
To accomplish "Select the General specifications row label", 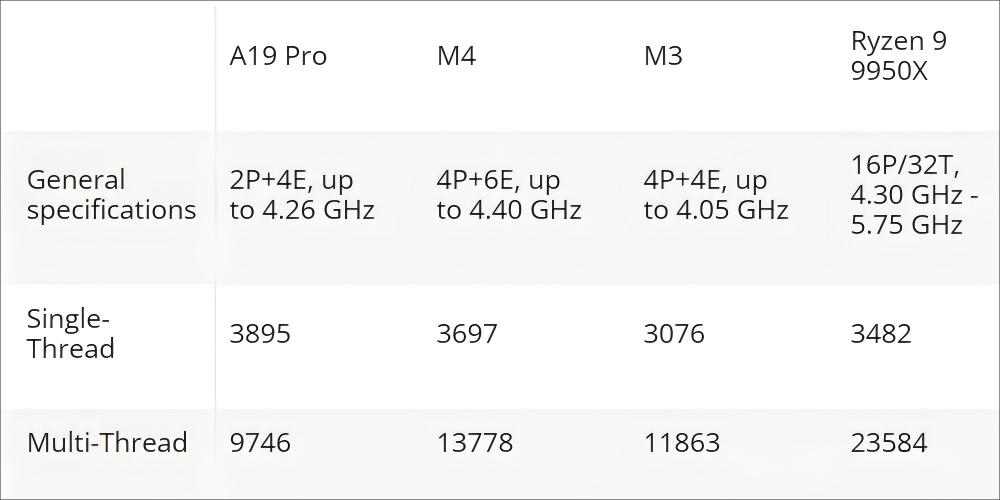I will click(x=112, y=195).
